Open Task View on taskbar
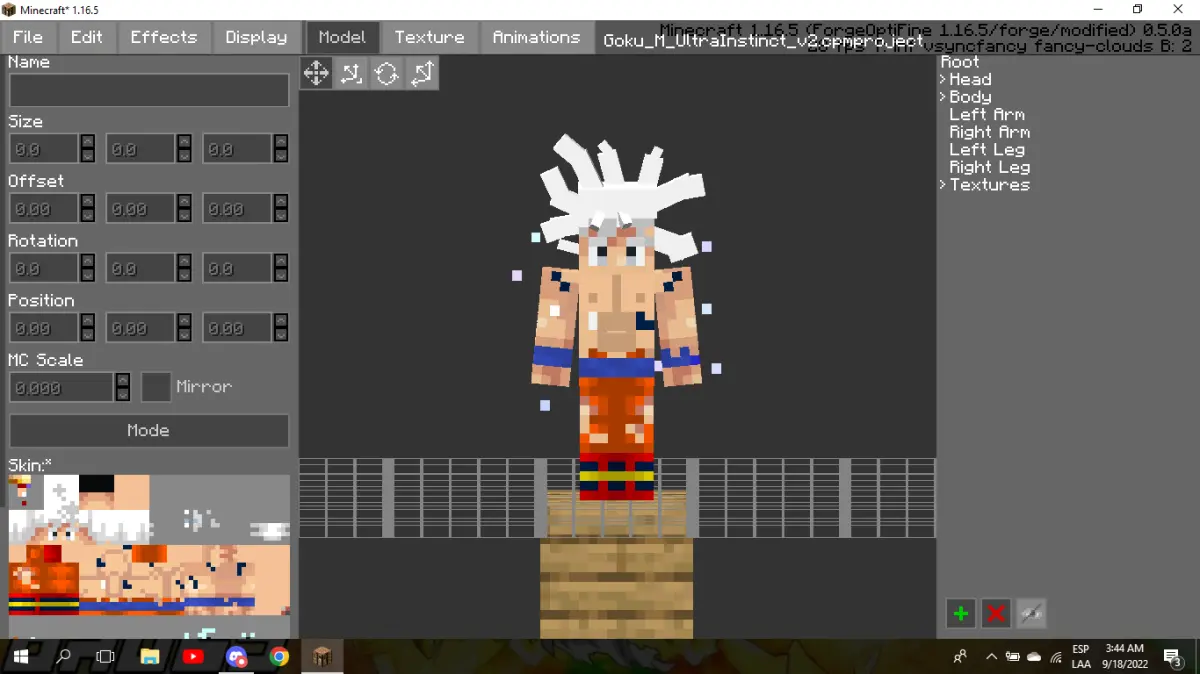 (x=106, y=657)
